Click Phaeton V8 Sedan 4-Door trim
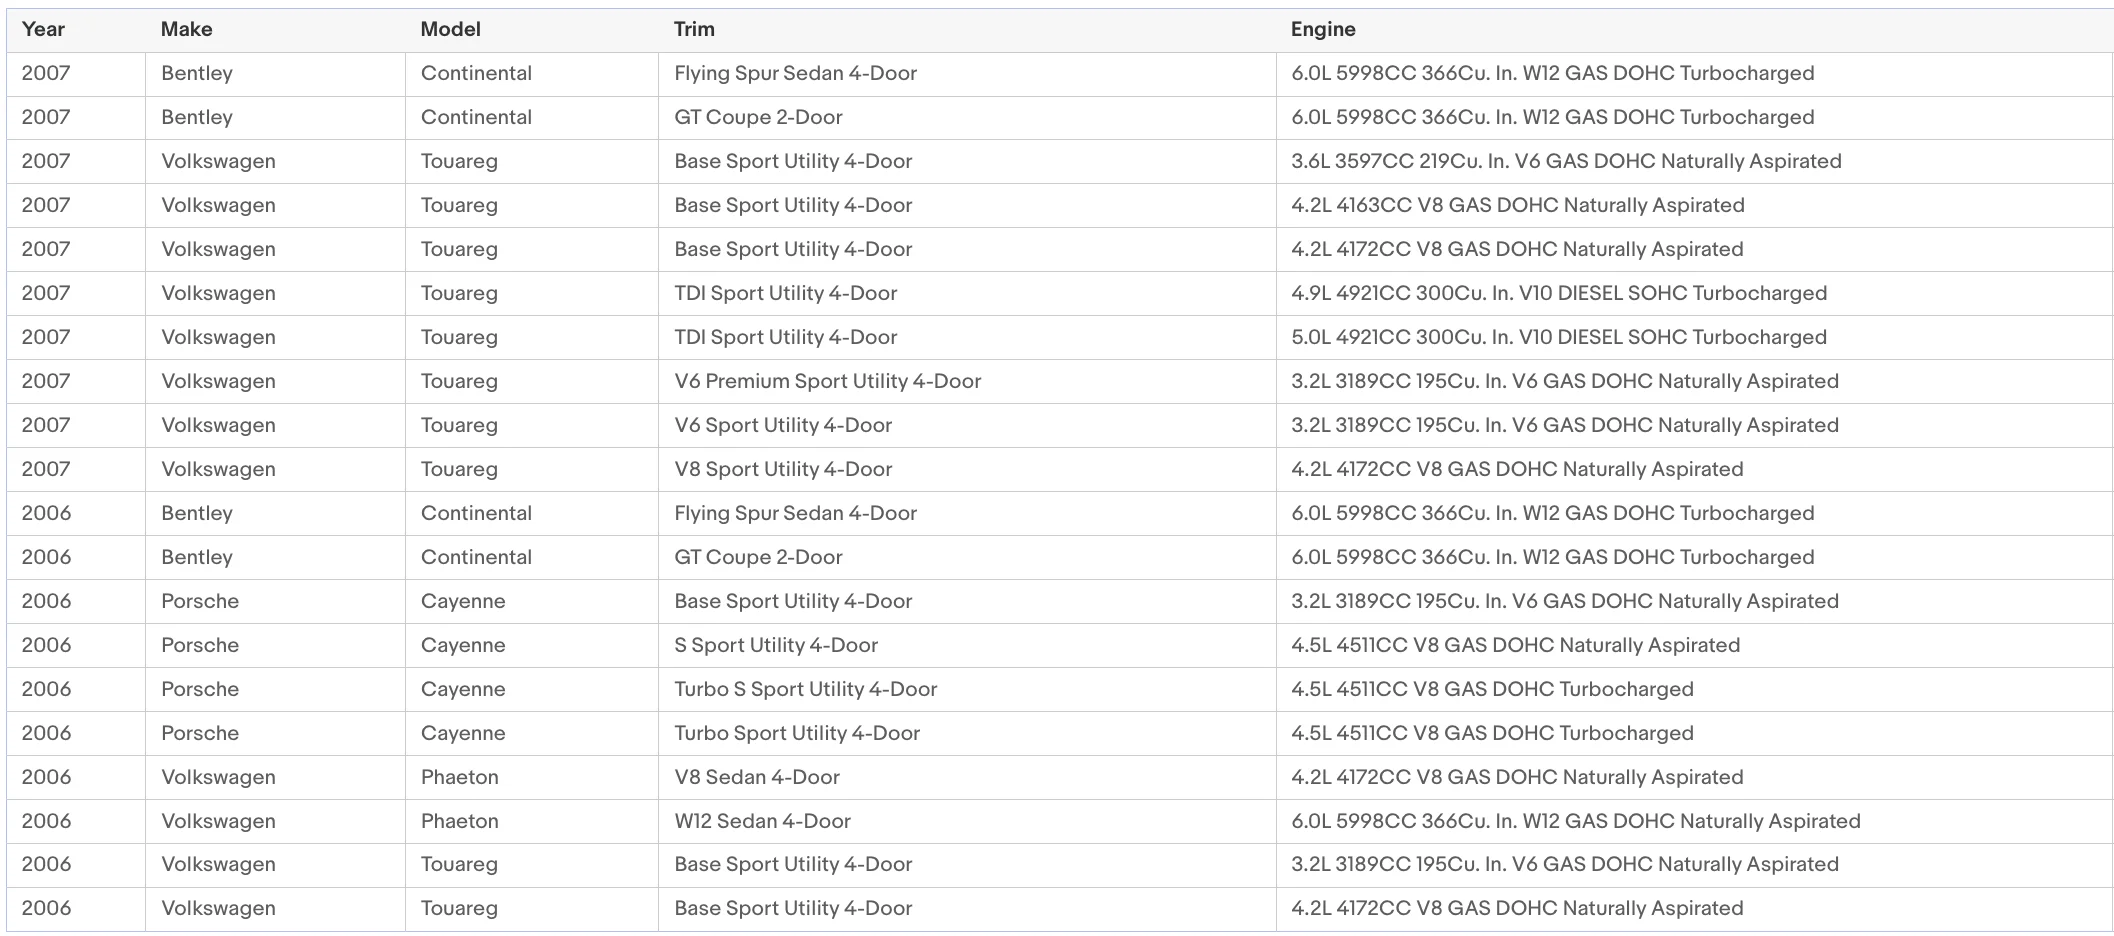The height and width of the screenshot is (936, 2114). tap(757, 777)
